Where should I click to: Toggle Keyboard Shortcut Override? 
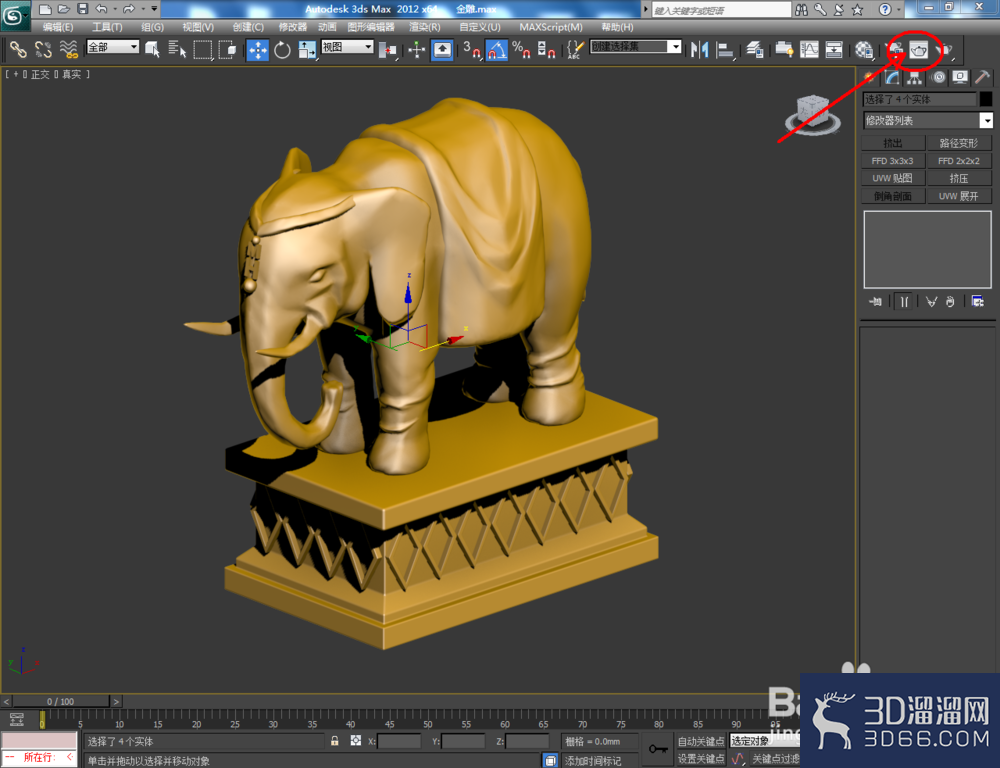[x=442, y=49]
